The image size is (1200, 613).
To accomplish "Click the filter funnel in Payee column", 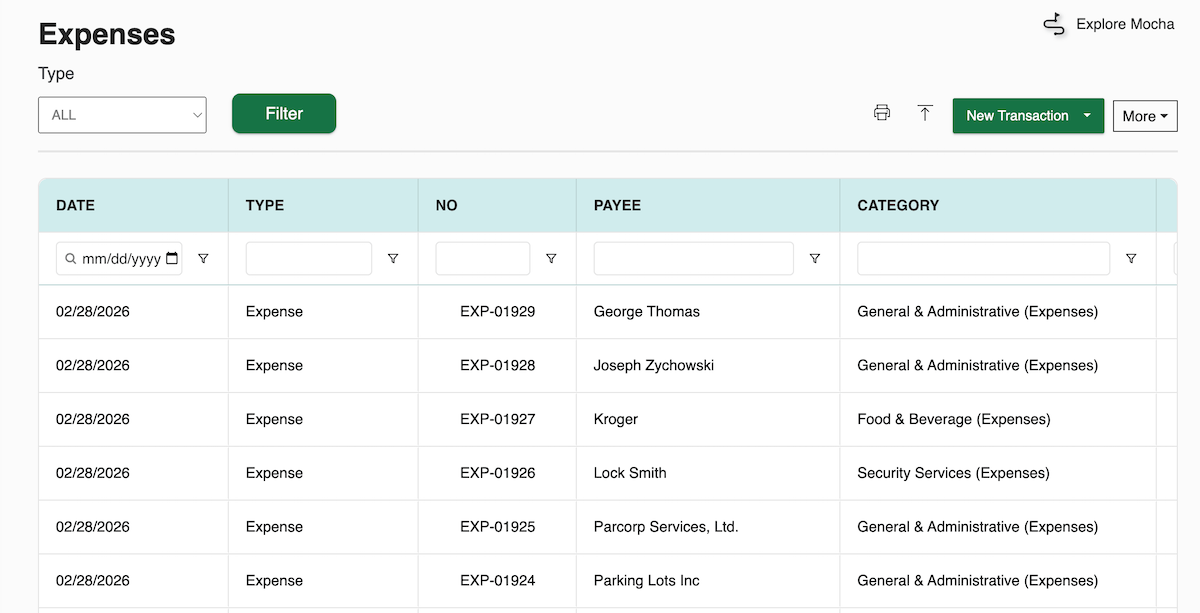I will click(815, 258).
